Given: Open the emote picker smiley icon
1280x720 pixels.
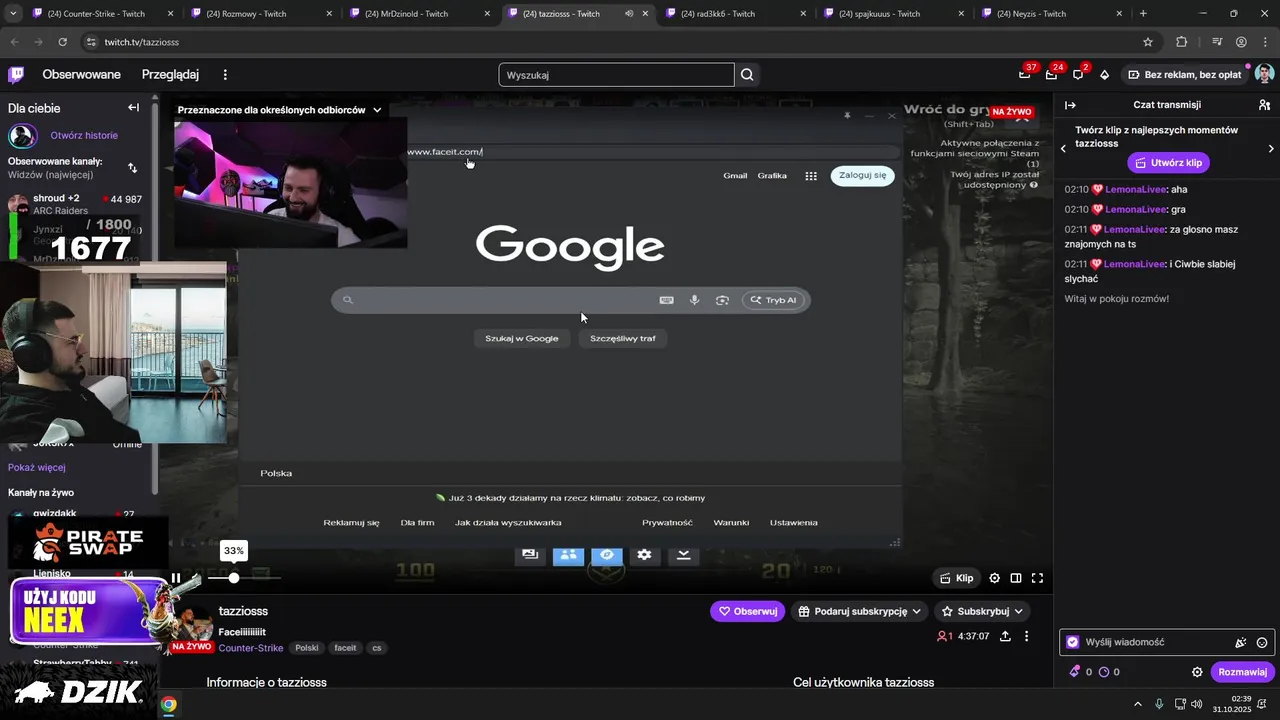Looking at the screenshot, I should tap(1262, 643).
